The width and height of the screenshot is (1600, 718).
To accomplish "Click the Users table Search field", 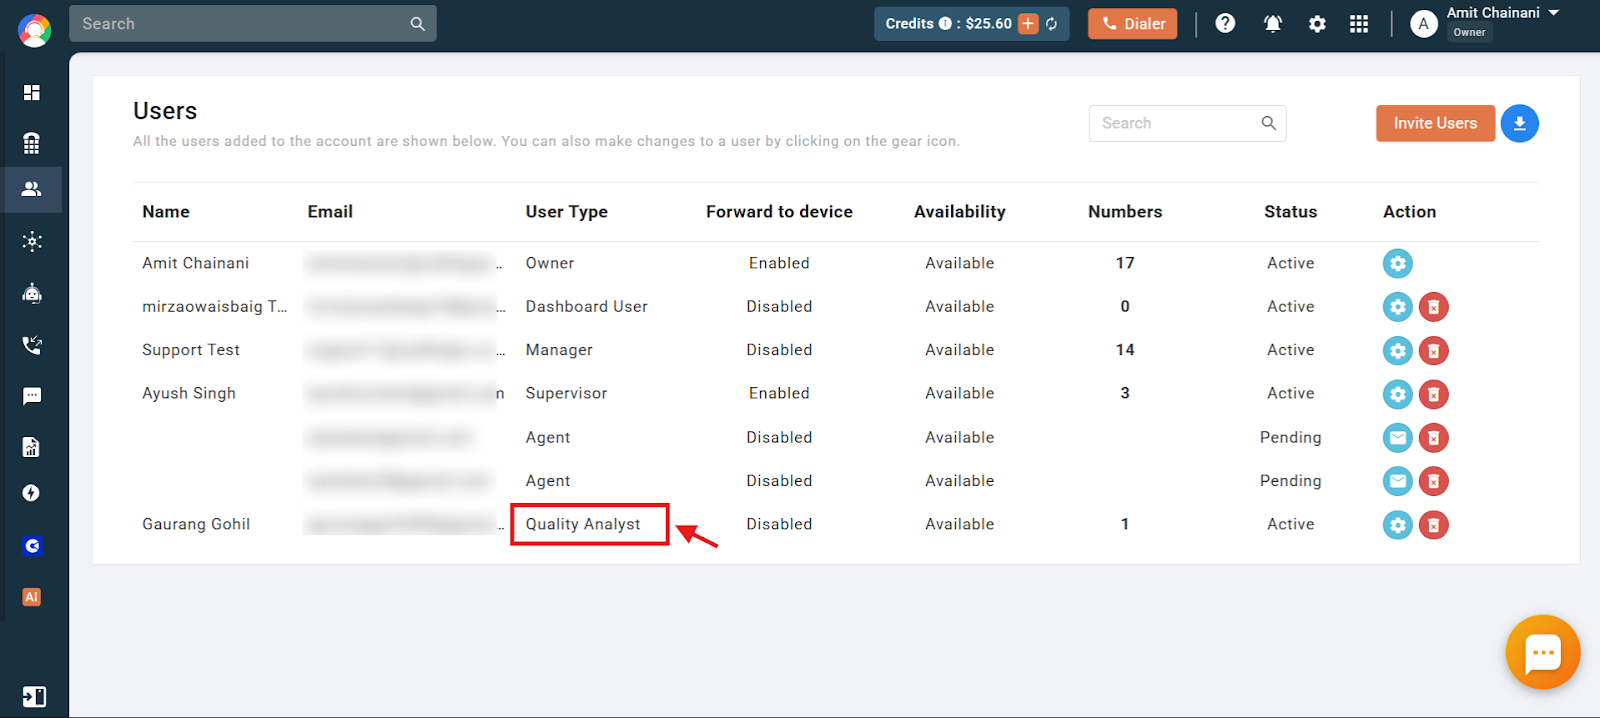I will click(x=1187, y=123).
